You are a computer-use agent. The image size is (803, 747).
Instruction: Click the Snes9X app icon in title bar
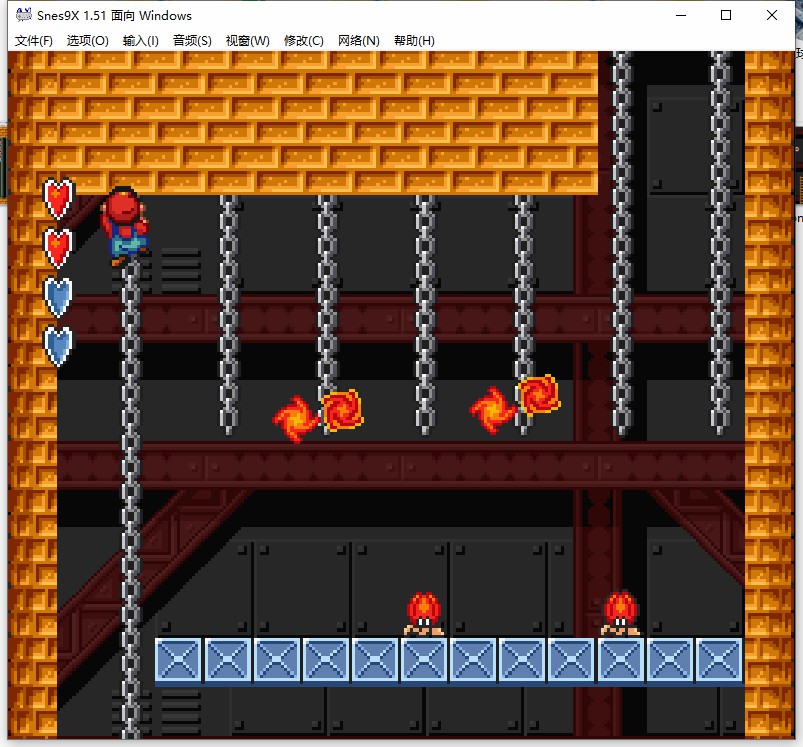[x=24, y=15]
